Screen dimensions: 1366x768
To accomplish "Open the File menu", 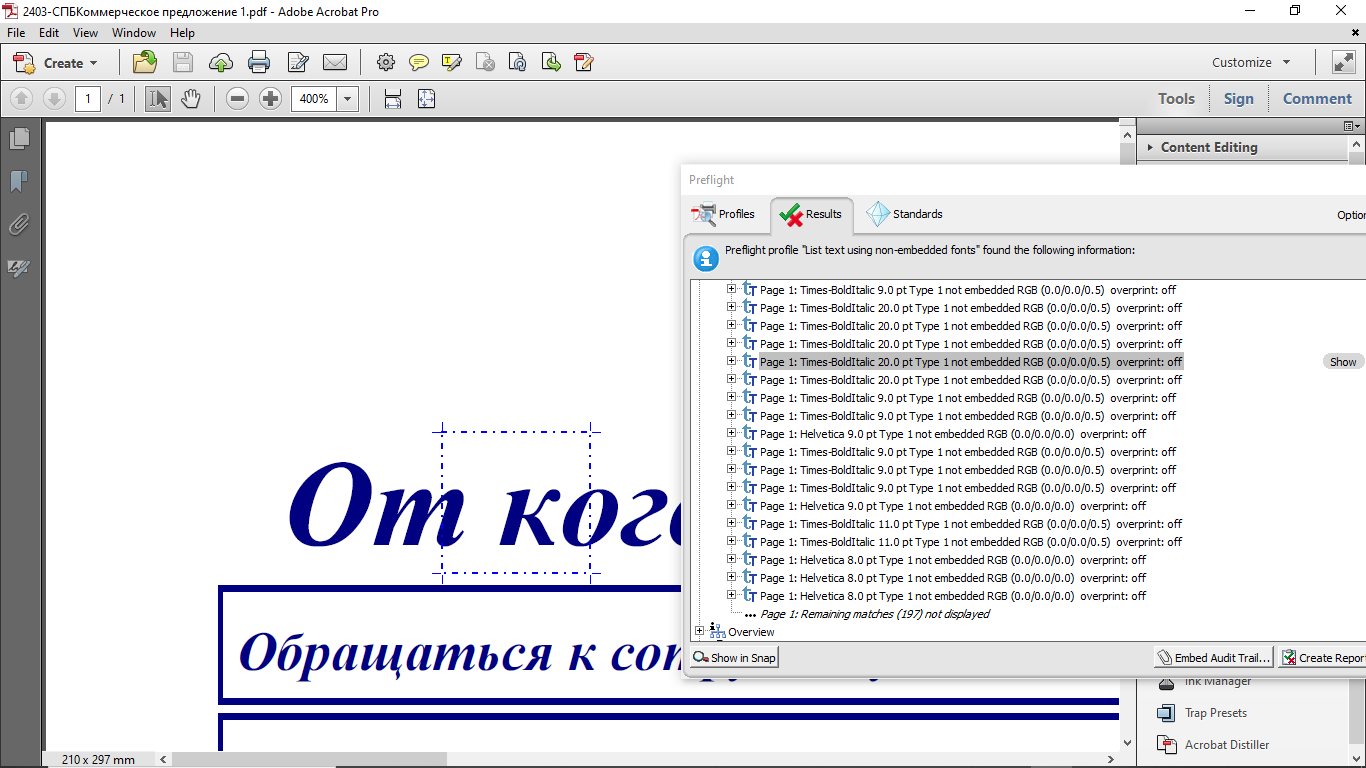I will [x=16, y=33].
